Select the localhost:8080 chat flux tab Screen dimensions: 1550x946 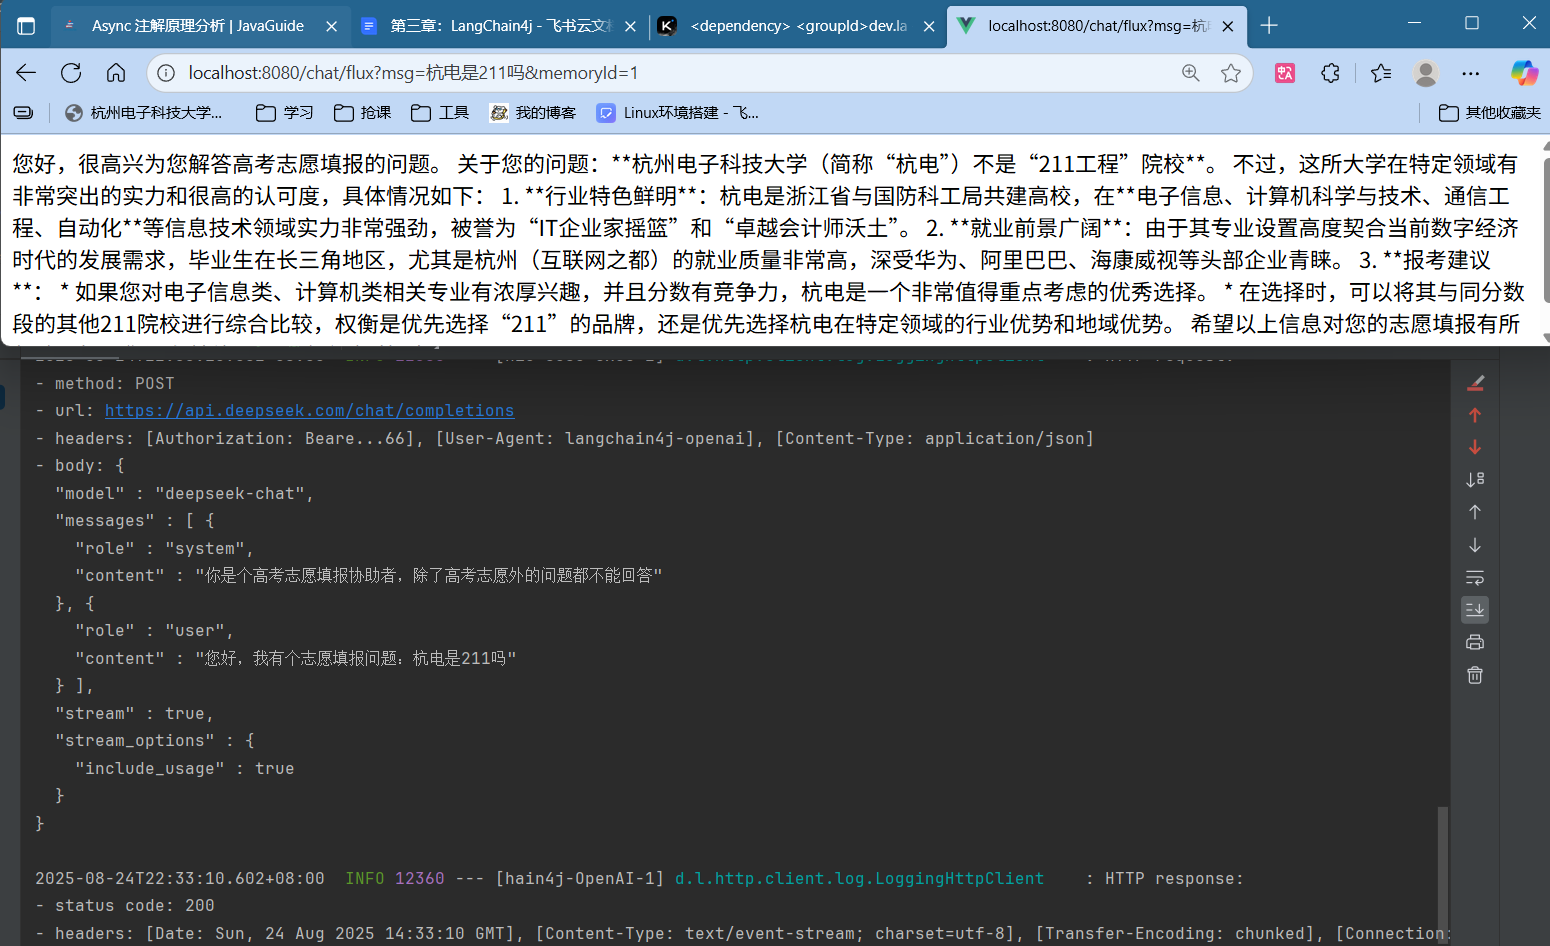click(1095, 26)
